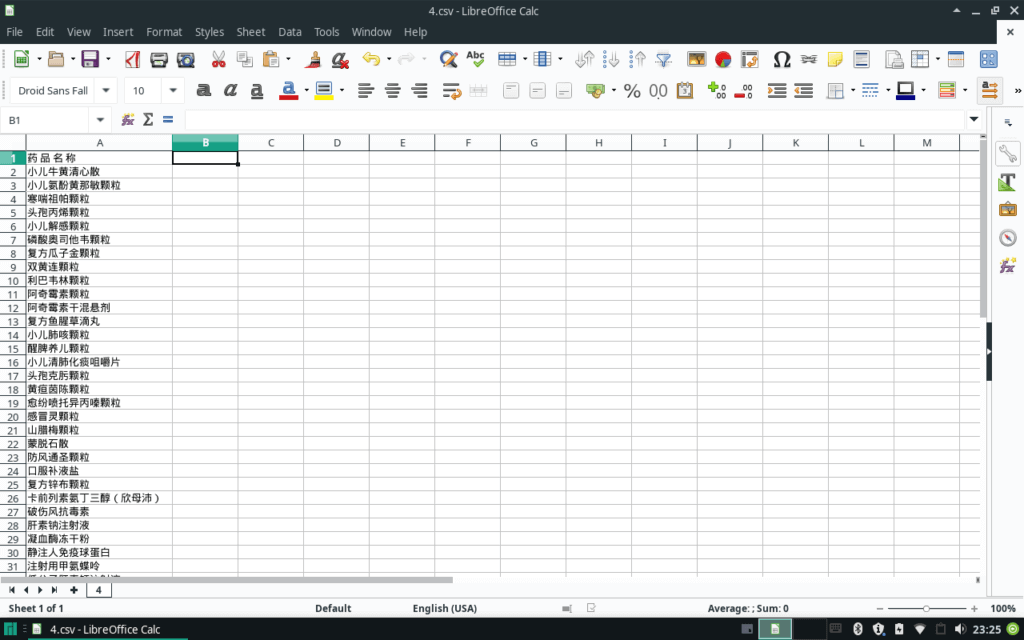Open the Special Character omega icon
1024x640 pixels.
(x=782, y=60)
